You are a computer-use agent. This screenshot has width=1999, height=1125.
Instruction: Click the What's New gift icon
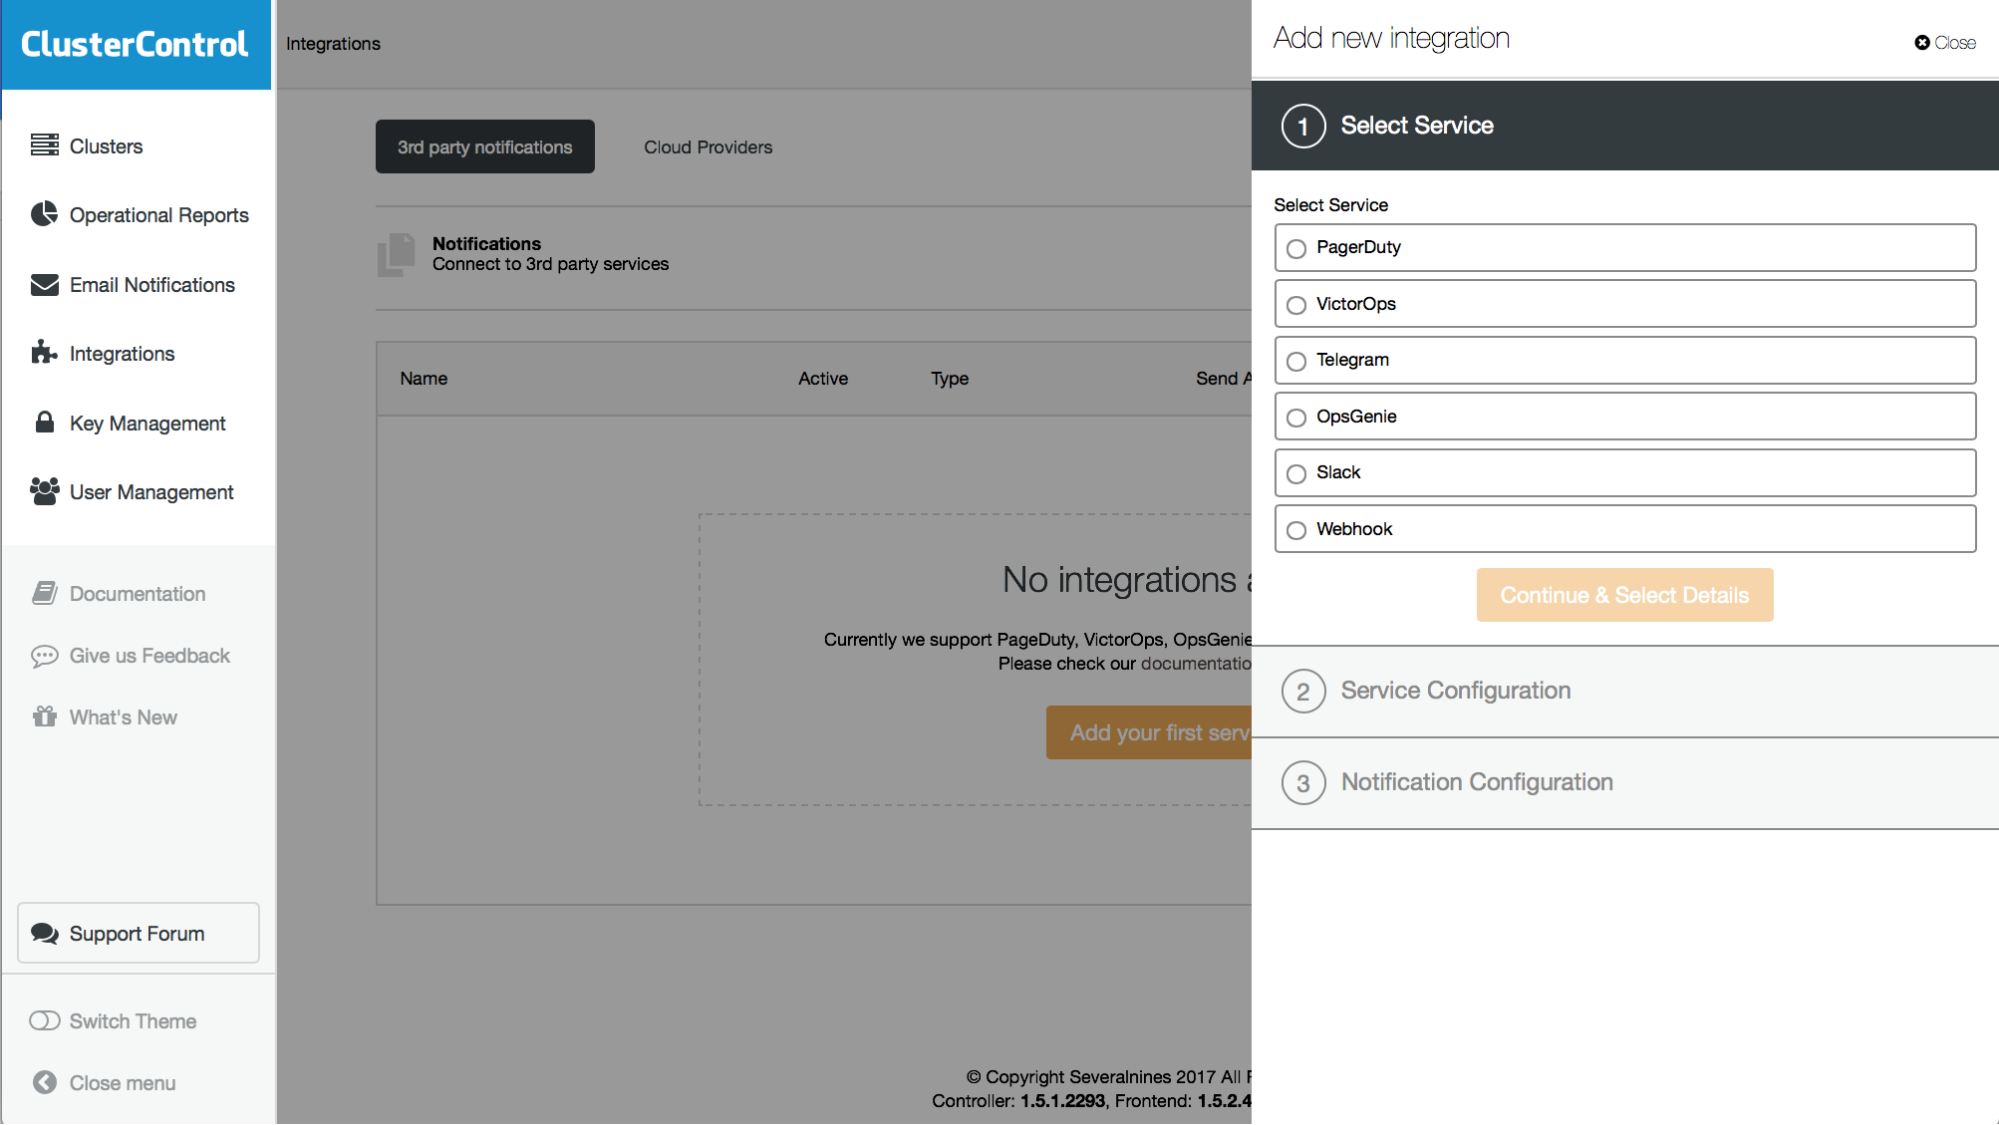(44, 716)
